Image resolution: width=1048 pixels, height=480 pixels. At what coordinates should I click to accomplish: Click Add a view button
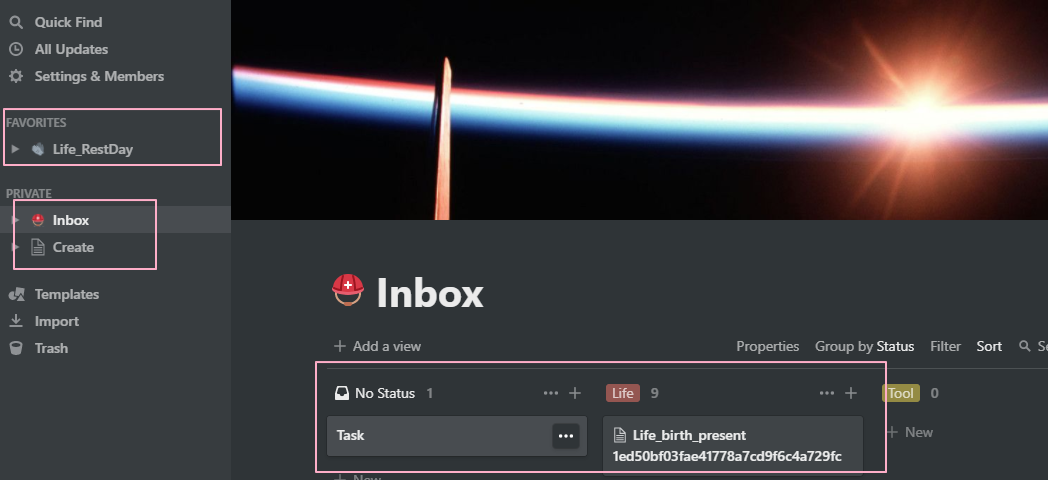tap(378, 346)
